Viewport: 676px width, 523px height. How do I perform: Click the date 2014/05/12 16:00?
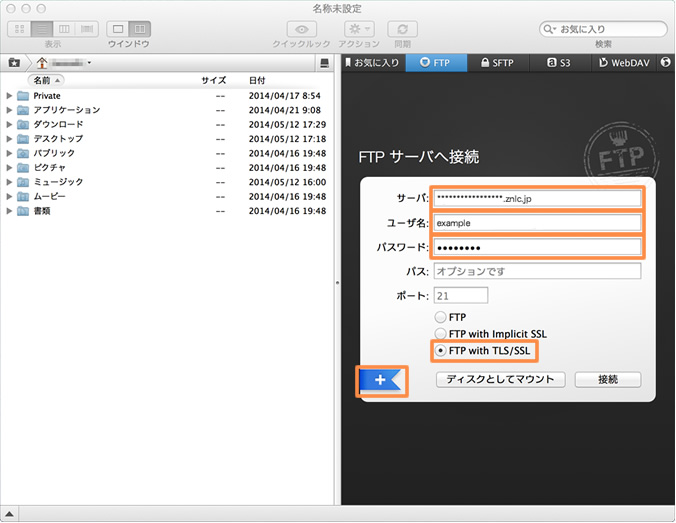tap(287, 182)
